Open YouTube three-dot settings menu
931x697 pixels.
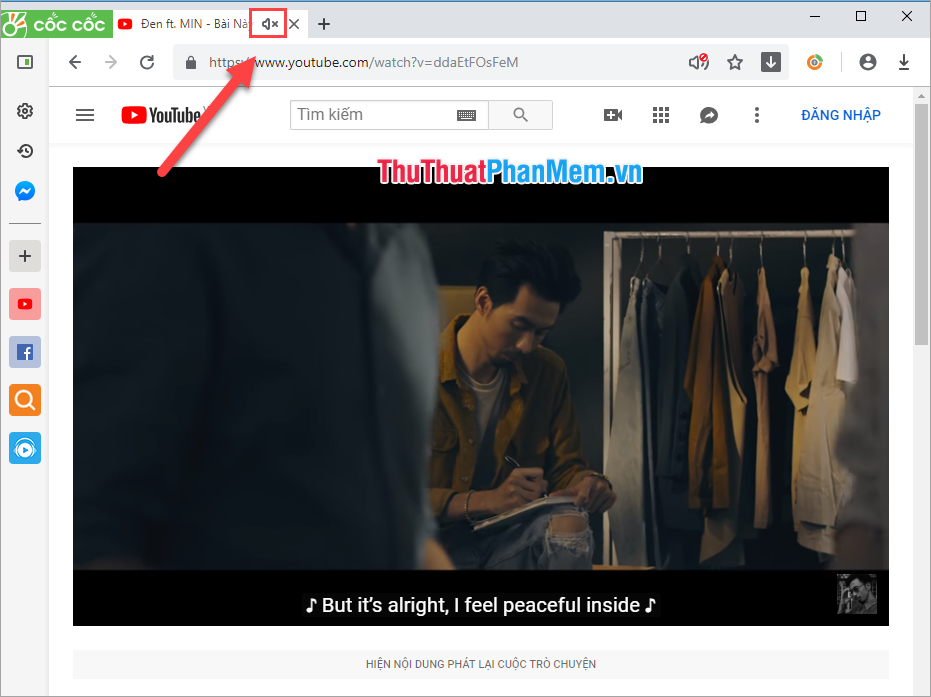point(757,115)
